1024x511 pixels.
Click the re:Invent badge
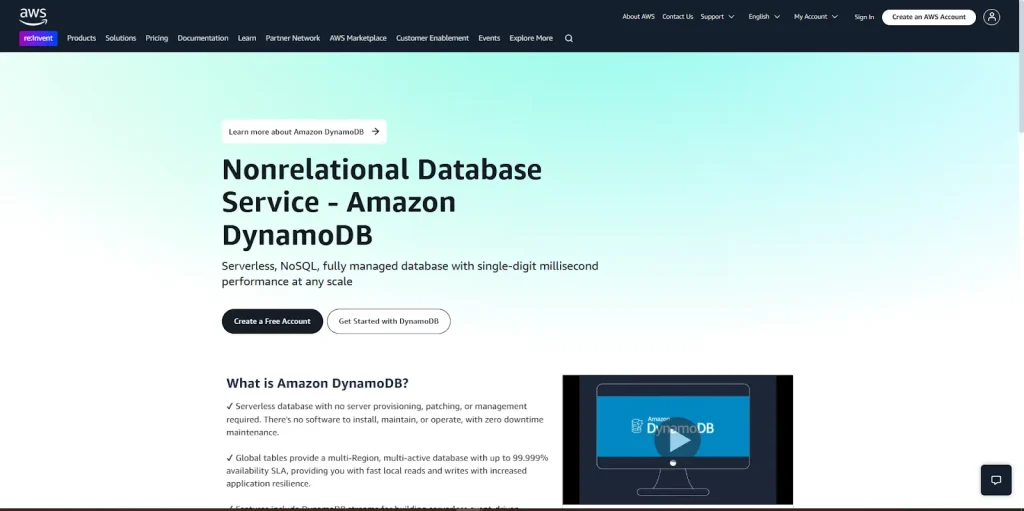click(x=39, y=39)
